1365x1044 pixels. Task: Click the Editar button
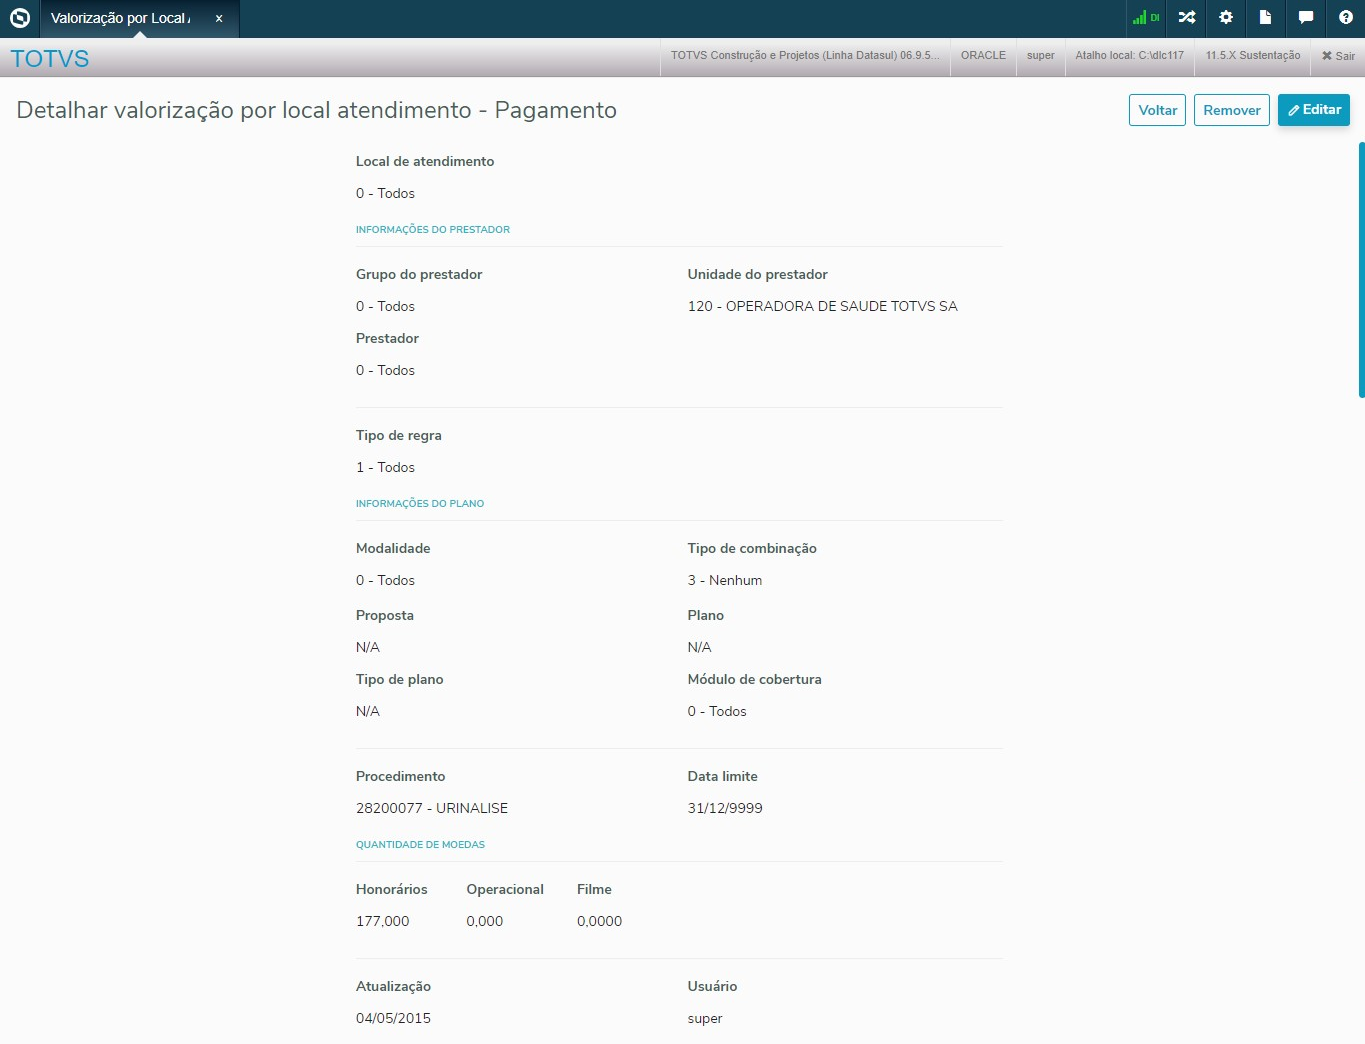pos(1314,110)
